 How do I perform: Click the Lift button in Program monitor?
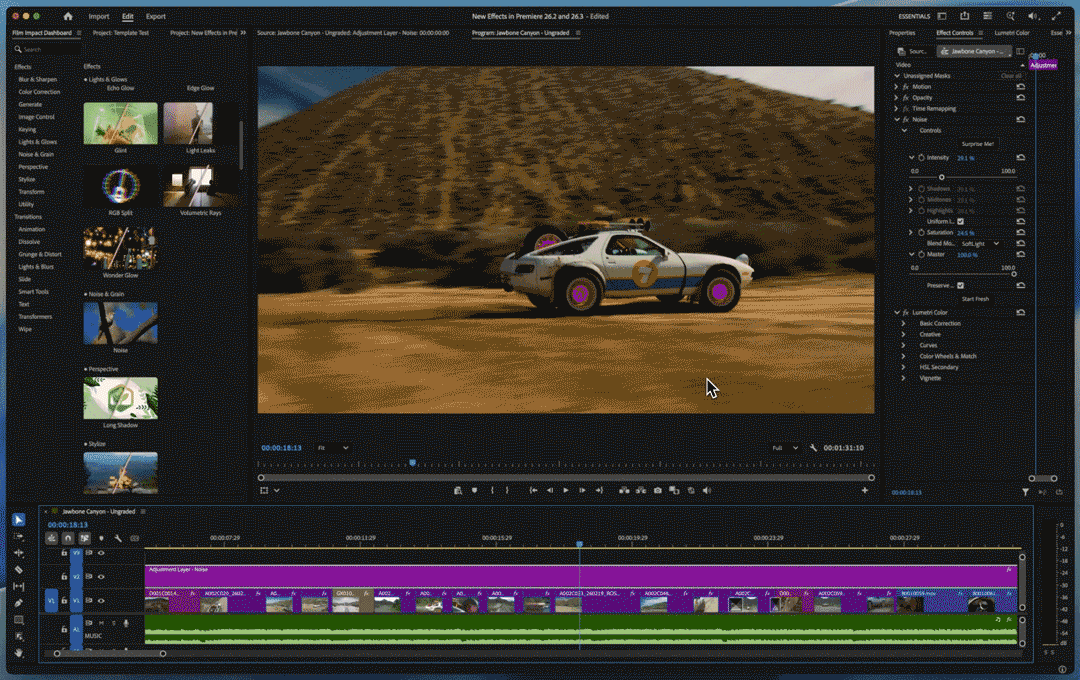(624, 491)
